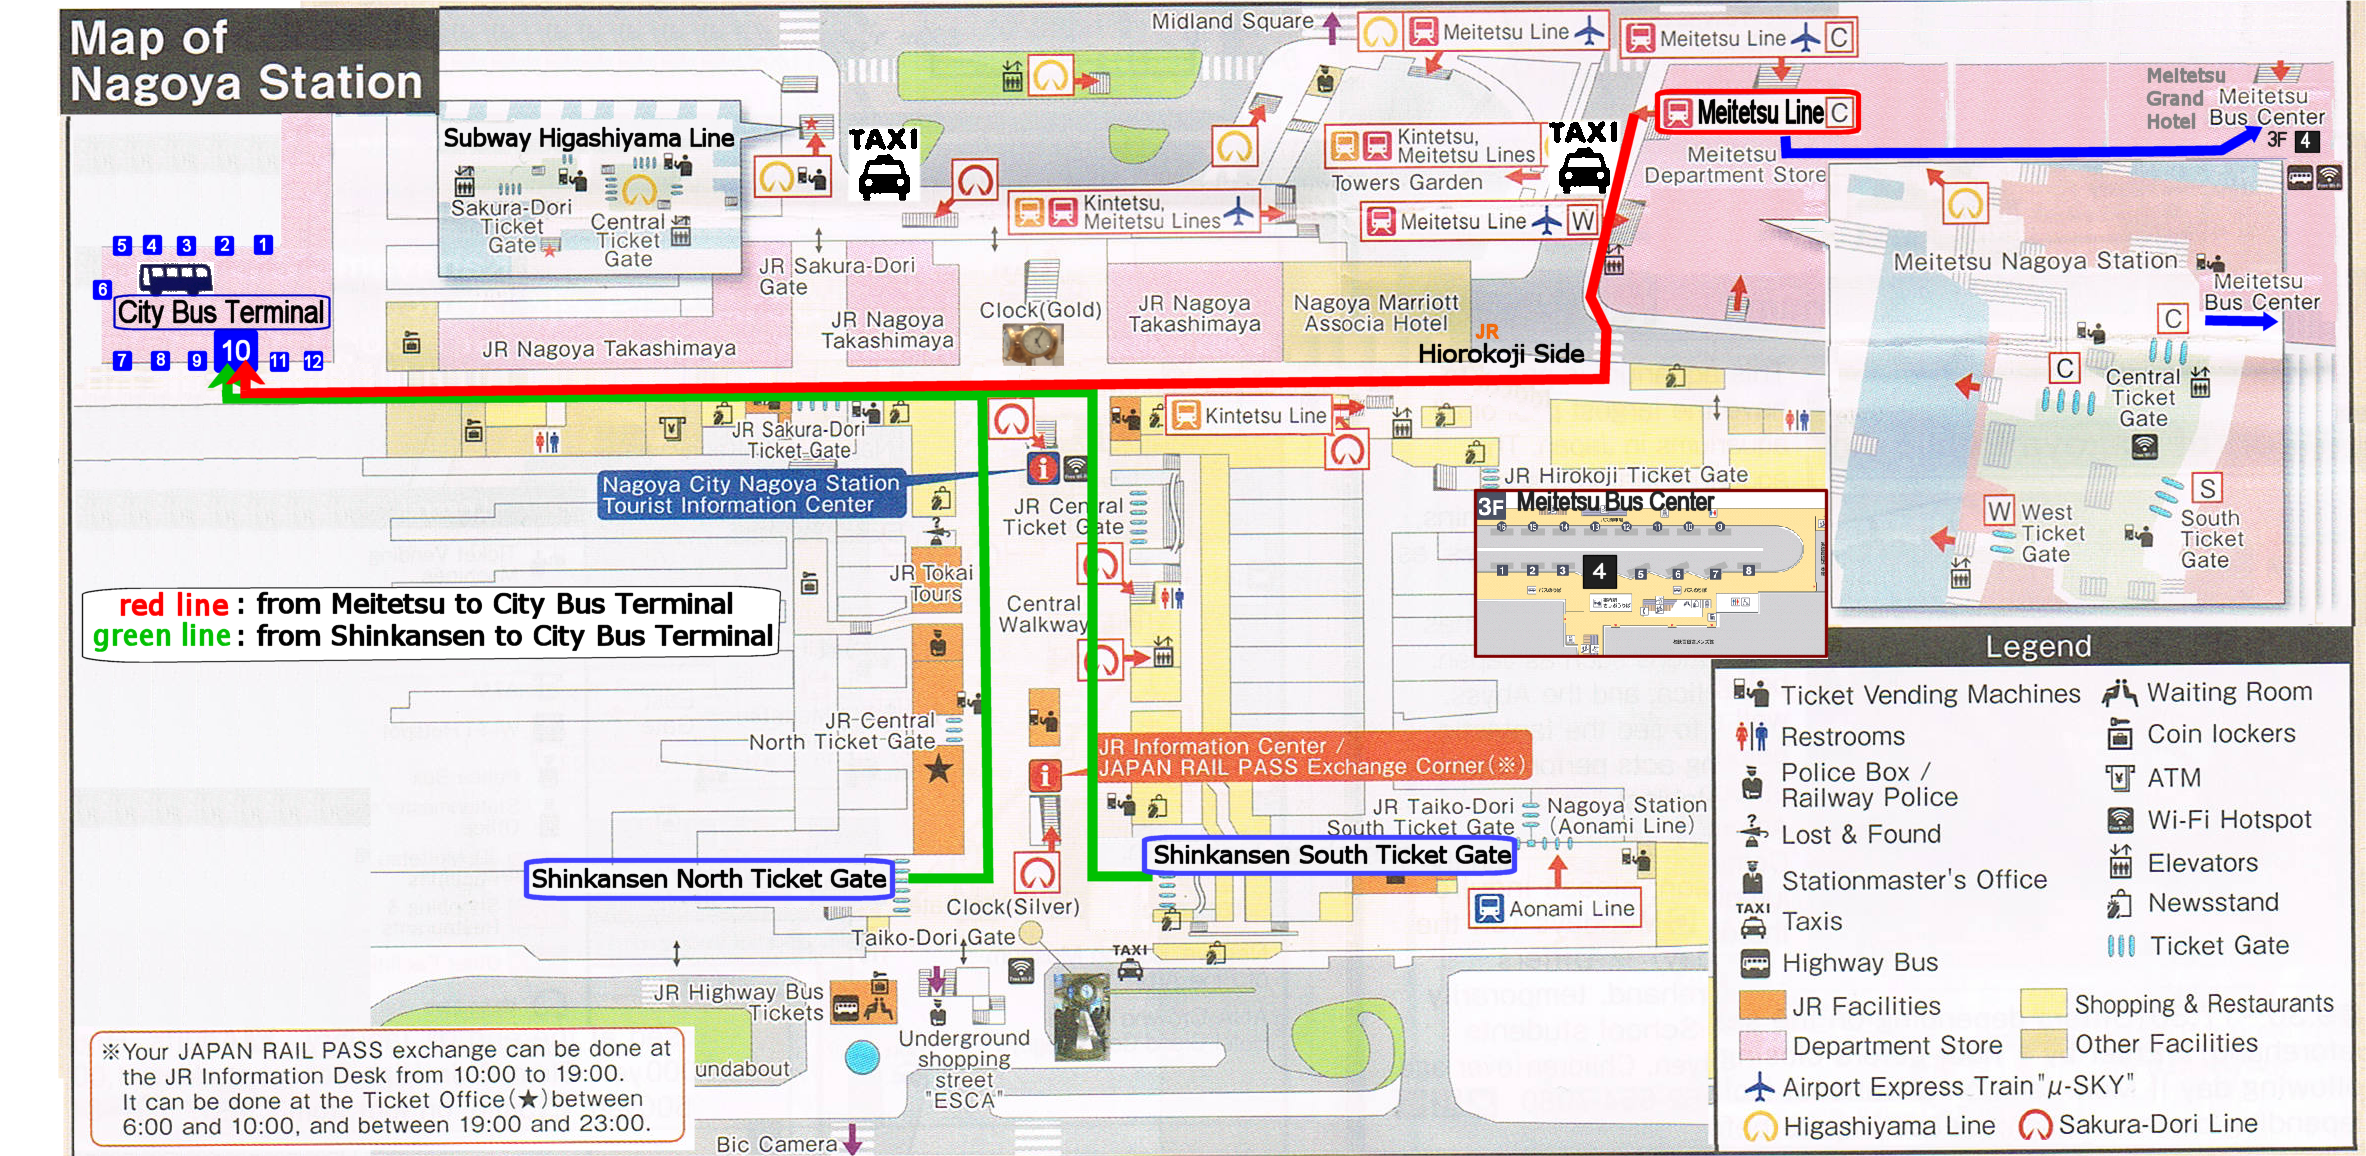Click the green line route description text
This screenshot has height=1156, width=2366.
[x=432, y=636]
